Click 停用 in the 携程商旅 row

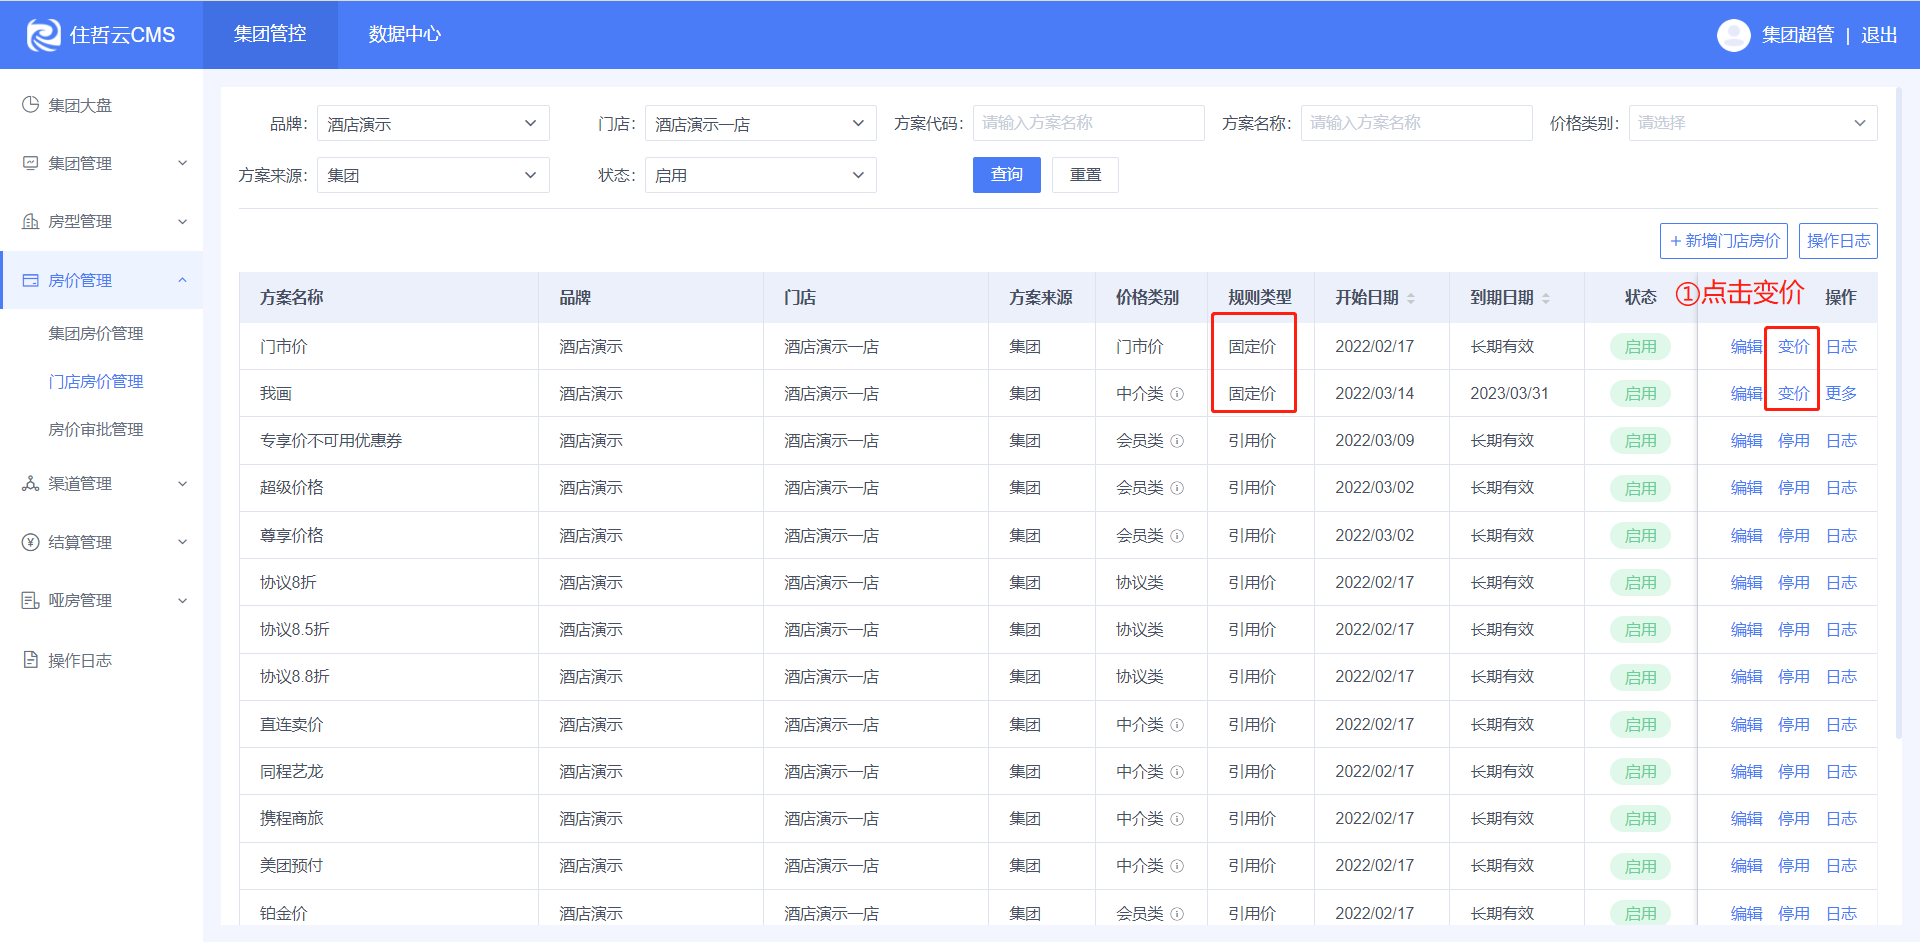coord(1793,819)
